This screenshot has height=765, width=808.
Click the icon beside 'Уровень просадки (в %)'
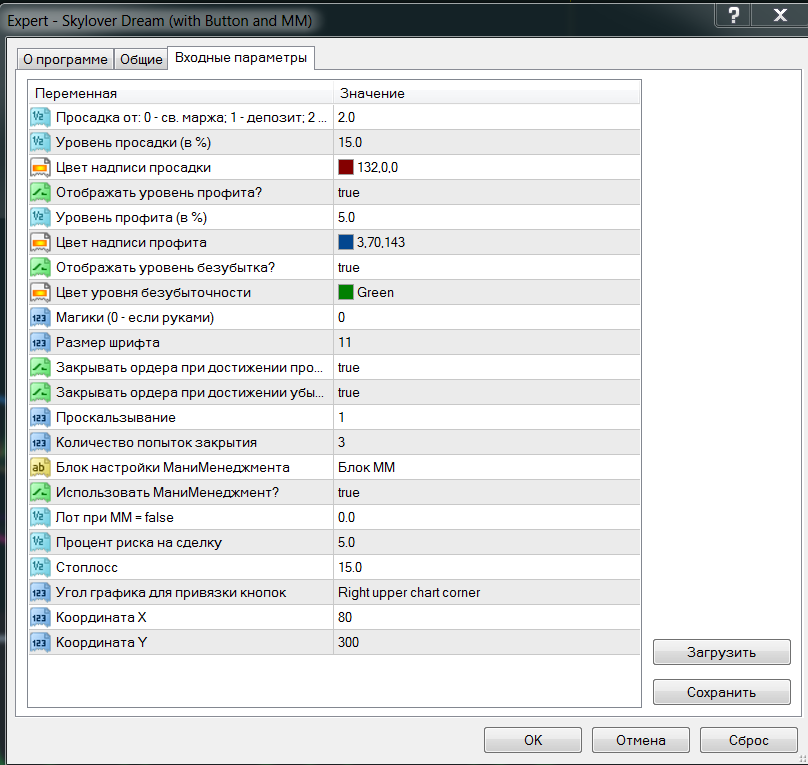coord(40,142)
